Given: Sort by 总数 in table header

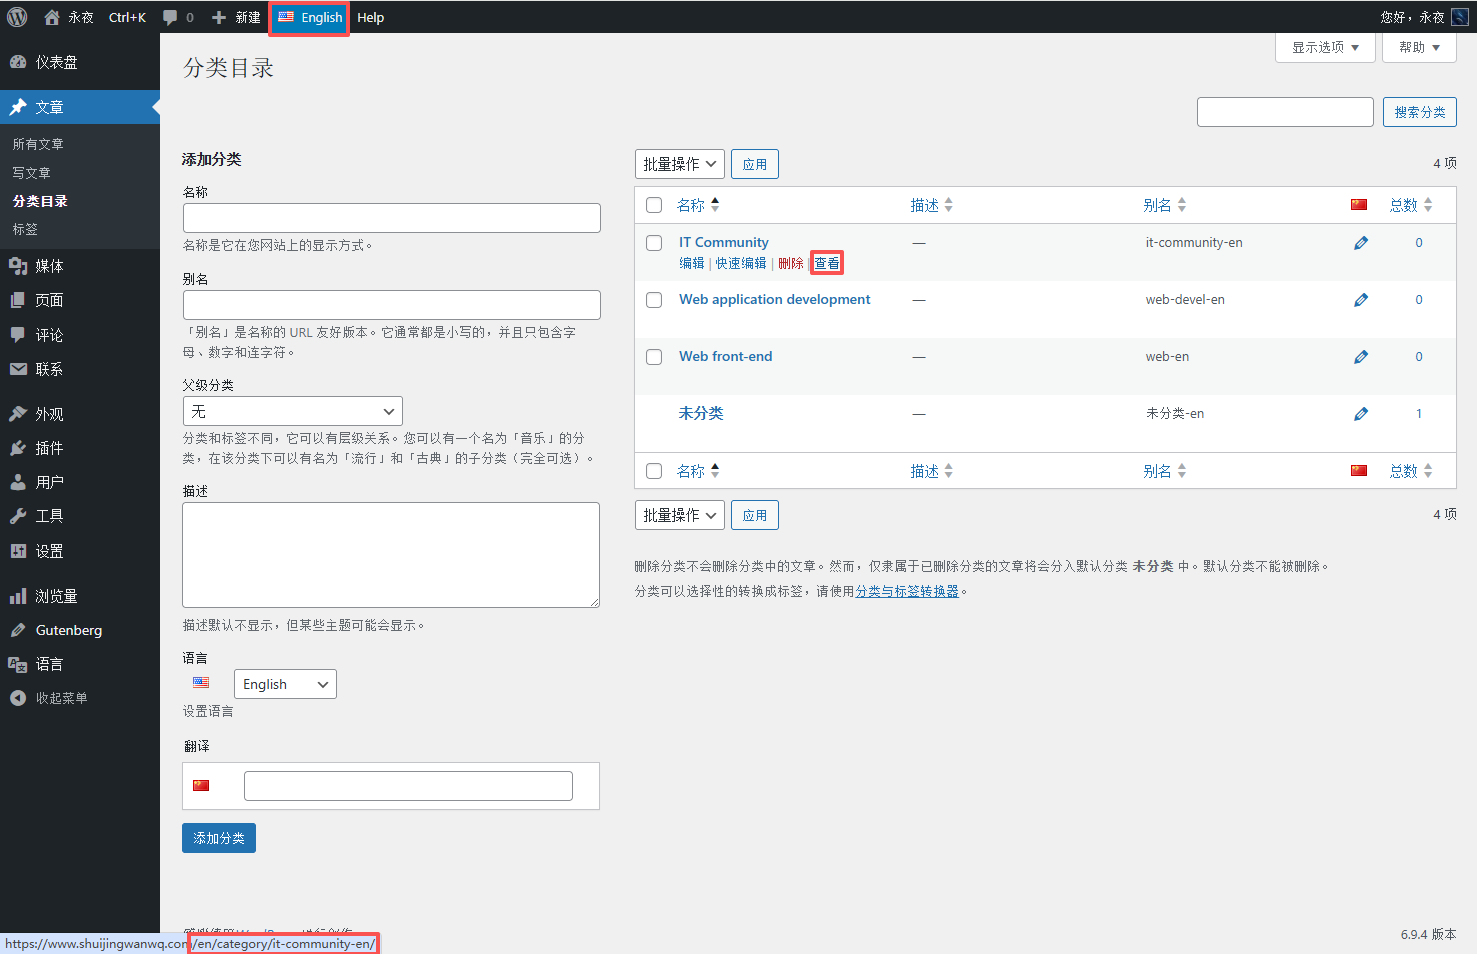Looking at the screenshot, I should (x=1411, y=205).
